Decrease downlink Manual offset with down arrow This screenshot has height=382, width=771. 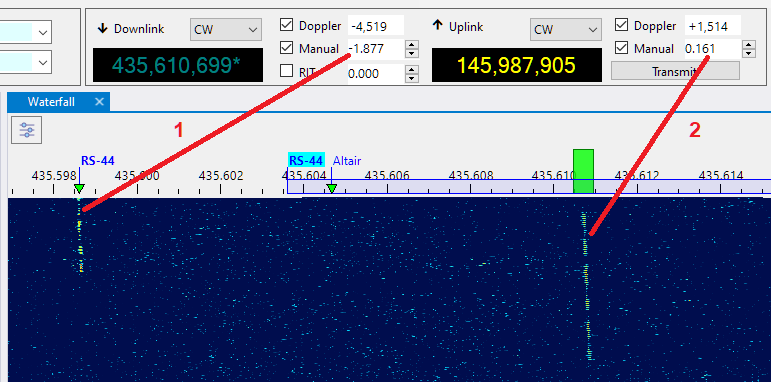[x=412, y=54]
